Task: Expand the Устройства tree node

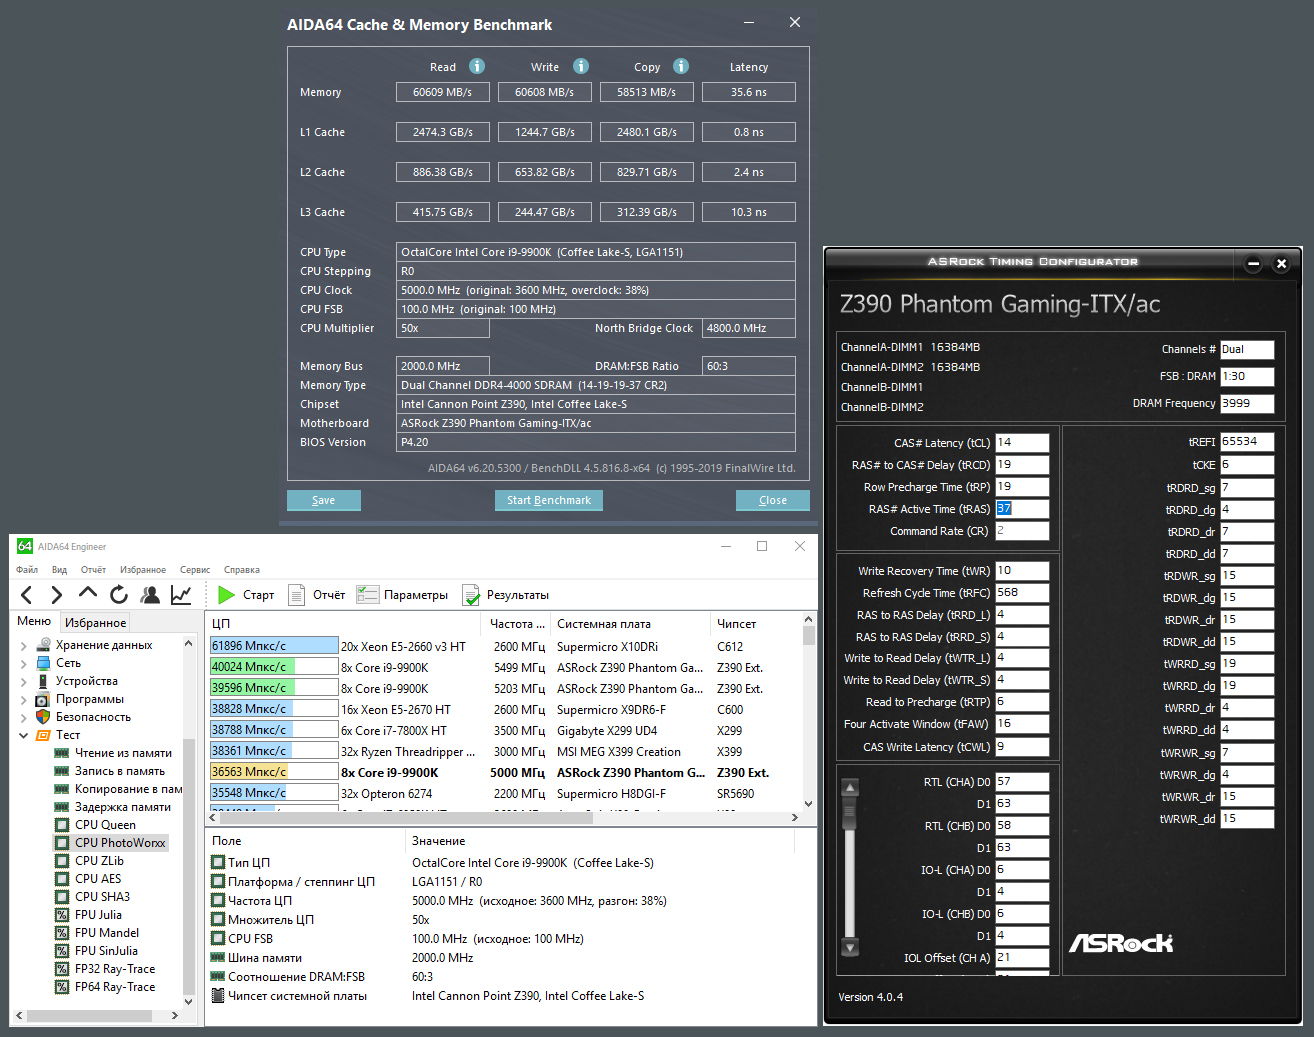Action: coord(23,682)
